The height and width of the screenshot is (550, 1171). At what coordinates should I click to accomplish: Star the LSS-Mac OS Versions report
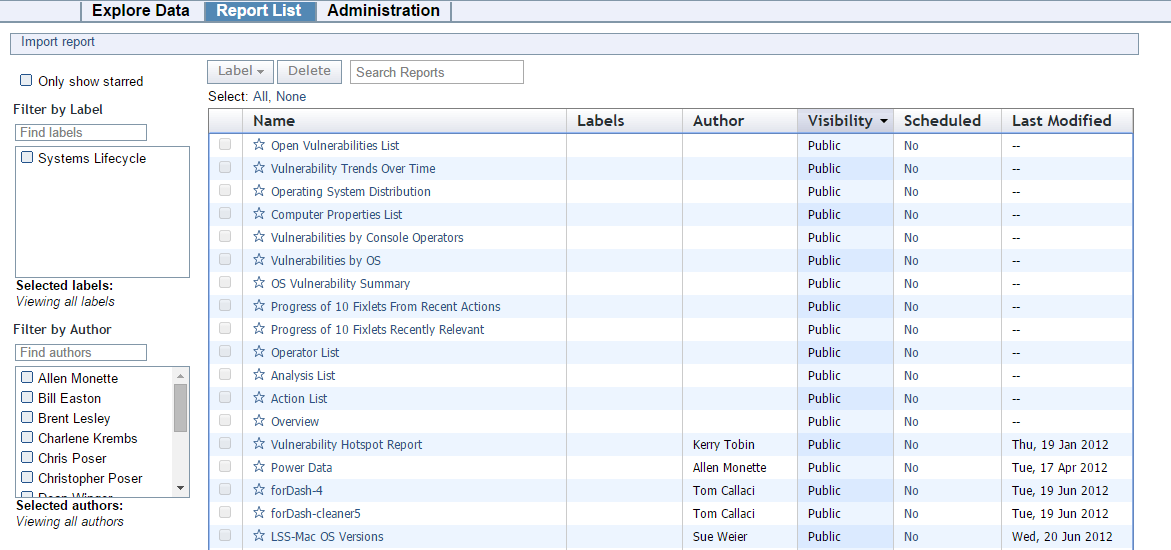pyautogui.click(x=259, y=535)
